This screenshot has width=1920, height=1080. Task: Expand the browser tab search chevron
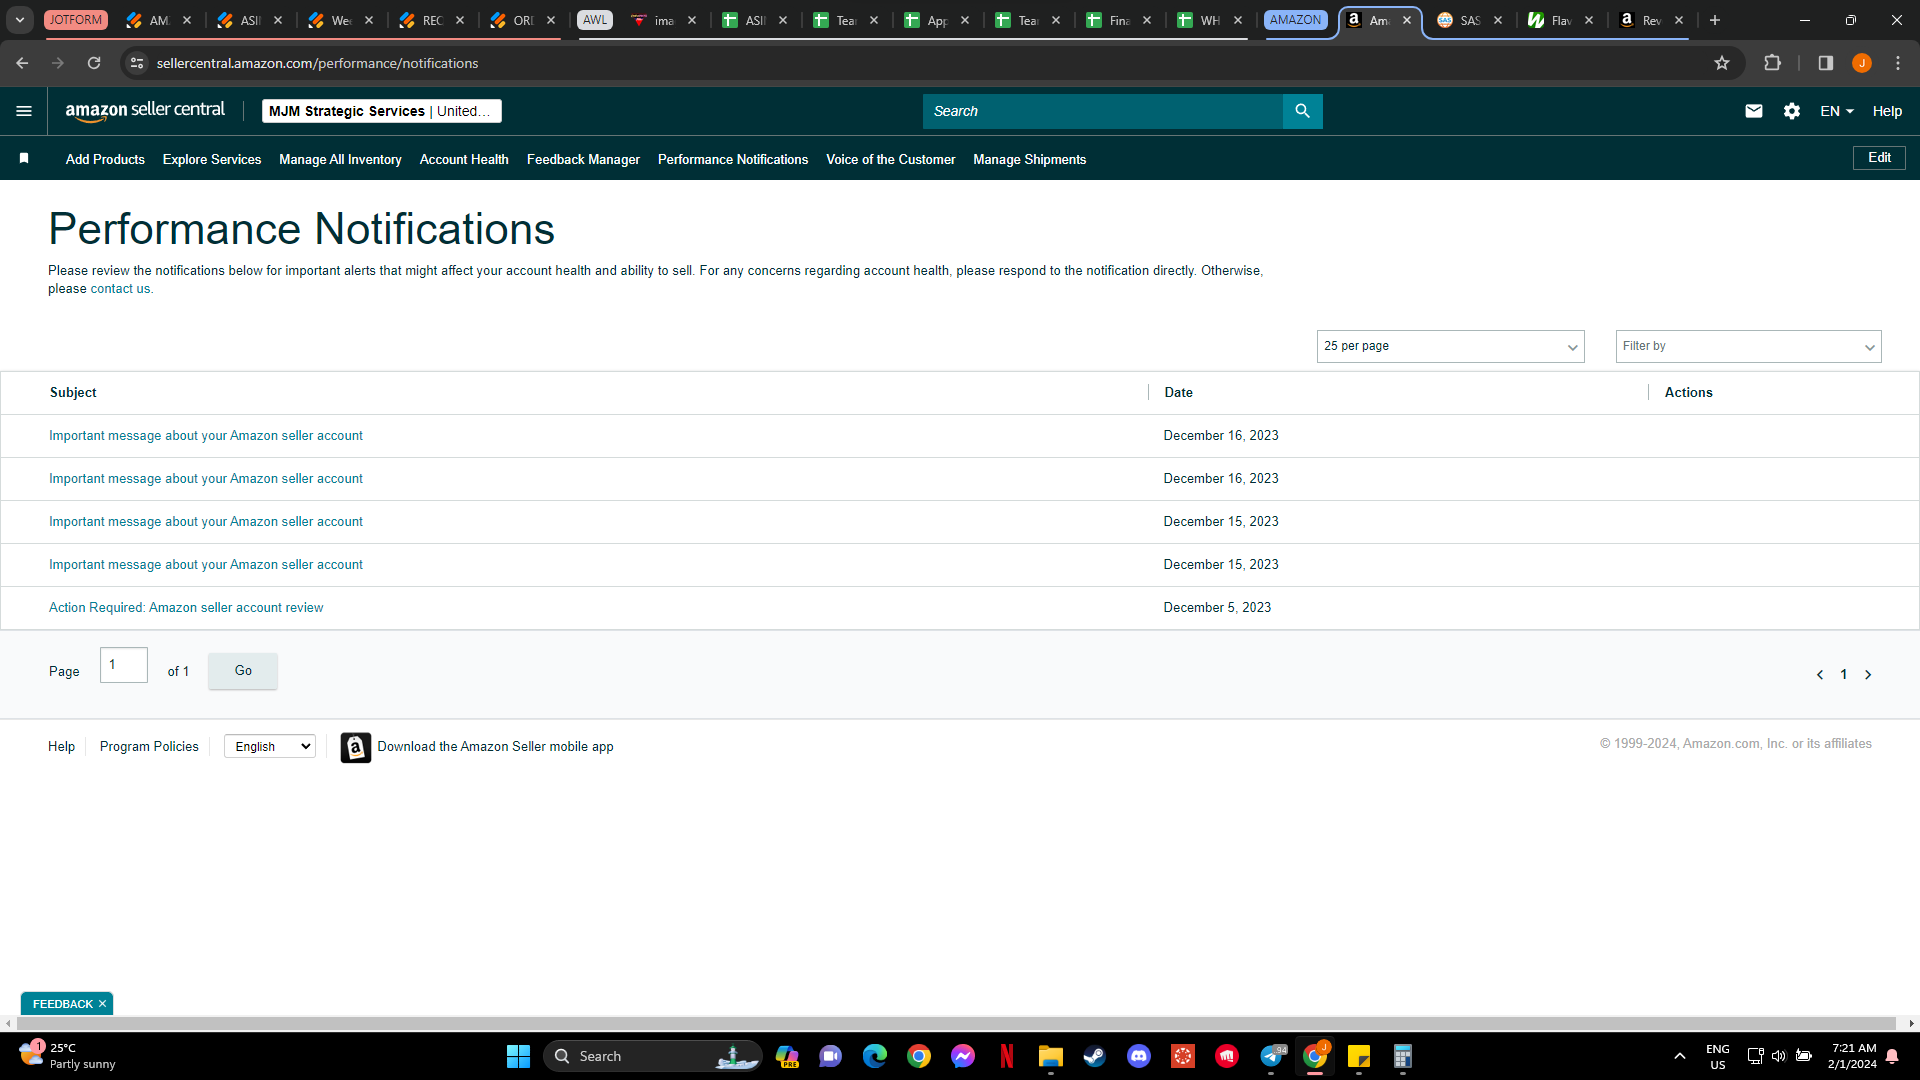[20, 20]
